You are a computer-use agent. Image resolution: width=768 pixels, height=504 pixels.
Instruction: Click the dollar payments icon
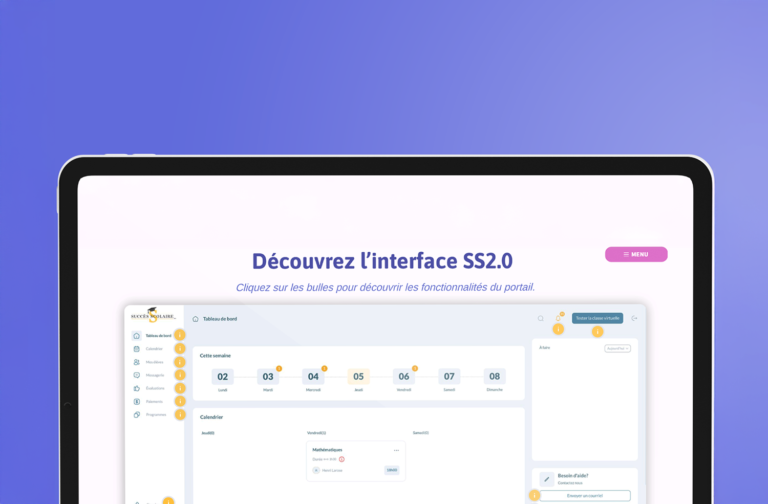tap(137, 402)
